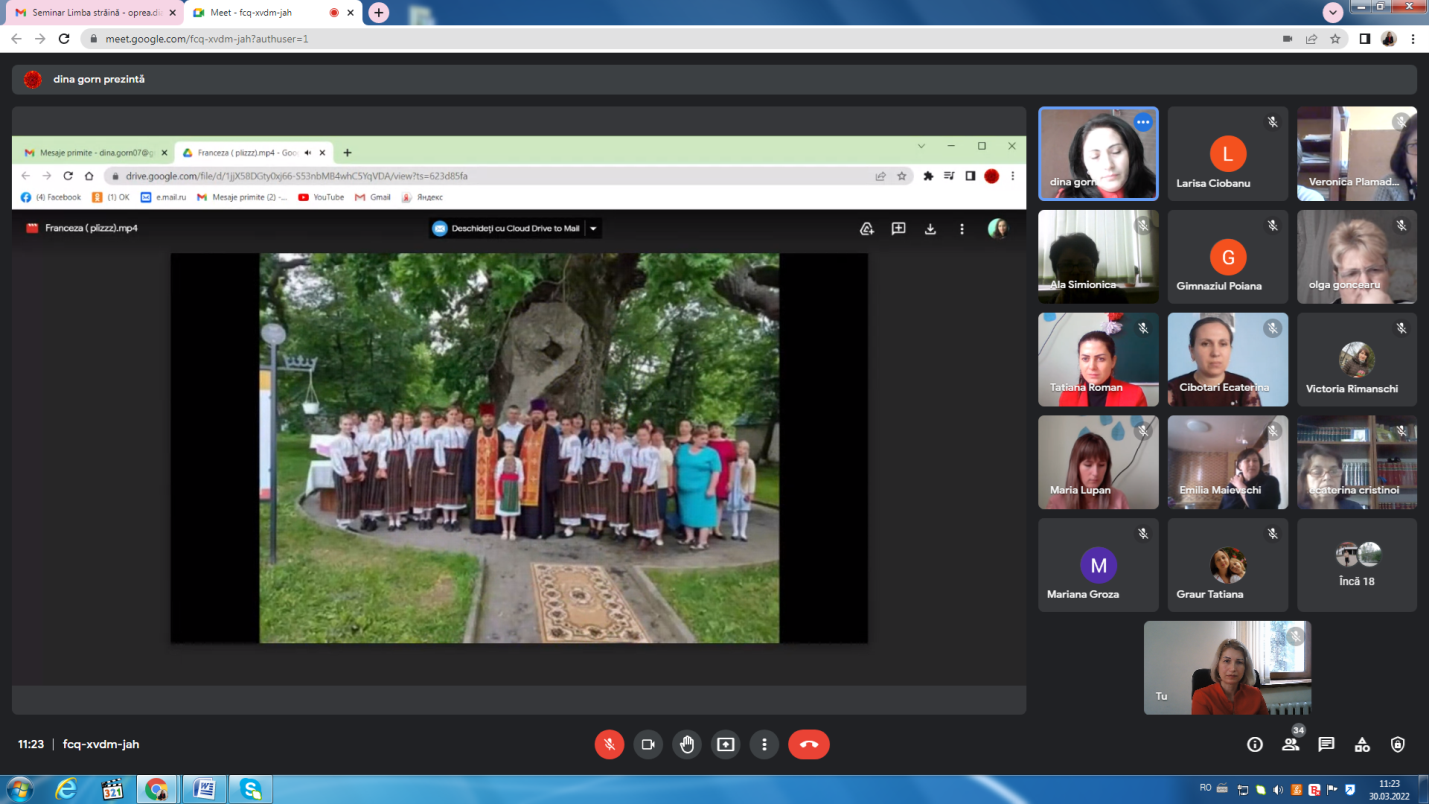Open the Încă 18 participants tile
Screen dimensions: 1429x804
tap(1356, 565)
